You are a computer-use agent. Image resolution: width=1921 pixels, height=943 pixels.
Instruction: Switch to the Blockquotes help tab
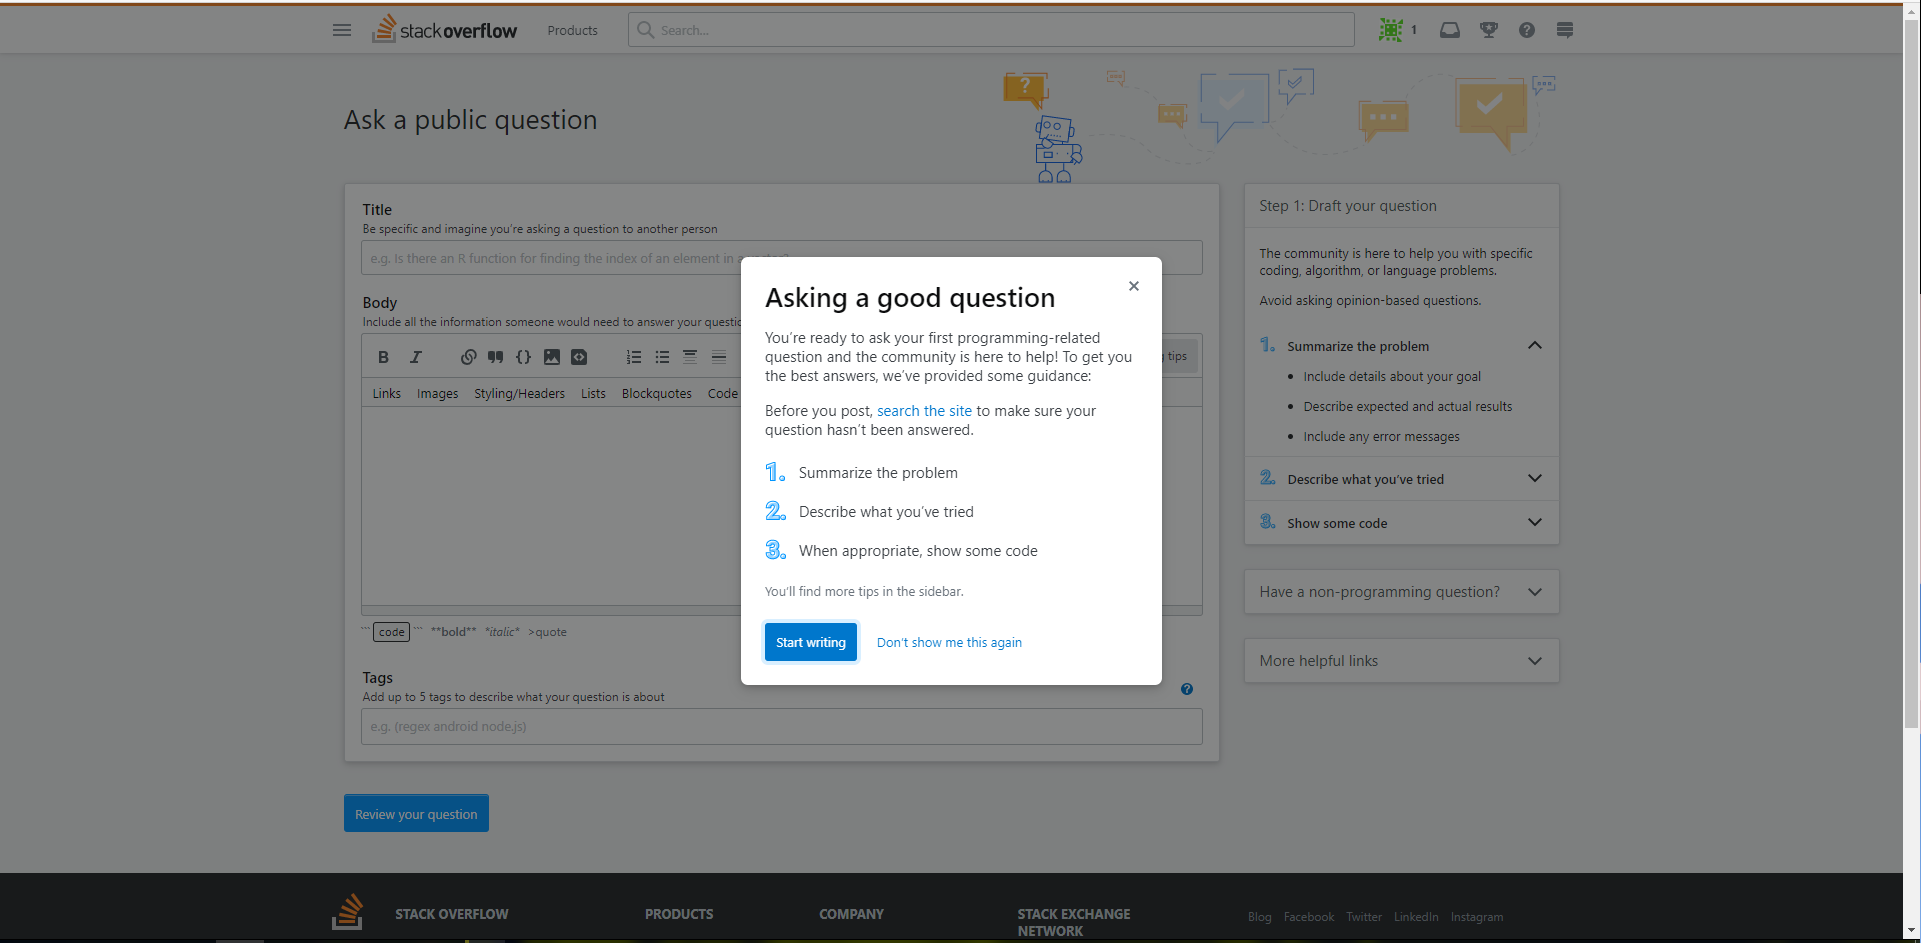[656, 394]
